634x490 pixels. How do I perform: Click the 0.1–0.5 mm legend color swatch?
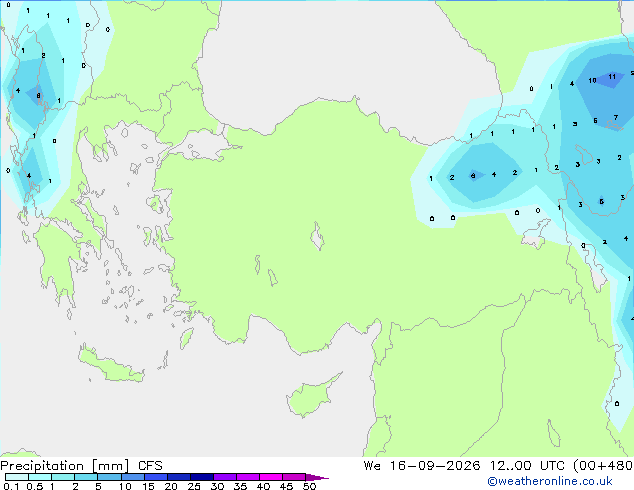click(x=17, y=477)
